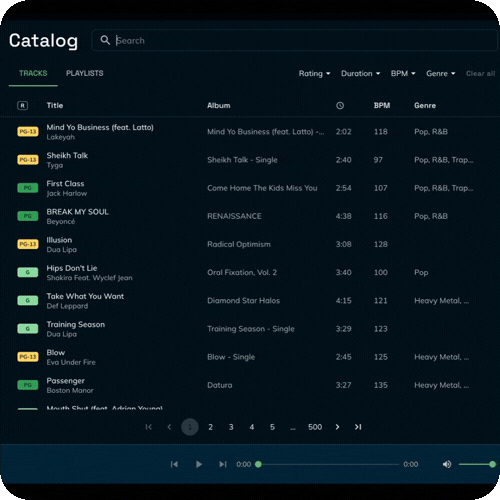Switch to the TRACKS tab
The image size is (500, 500).
click(x=33, y=73)
